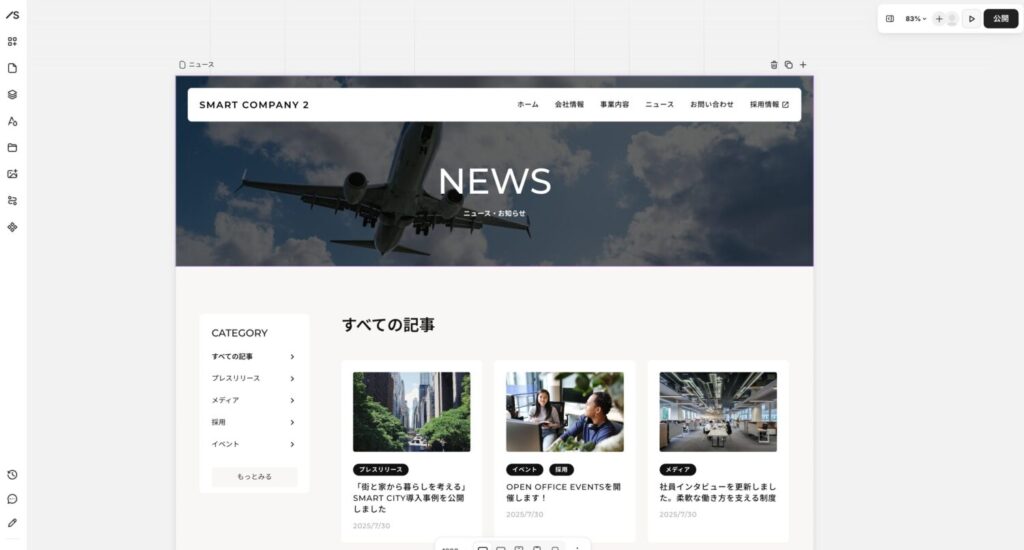Image resolution: width=1024 pixels, height=550 pixels.
Task: Open the Fonts and styles panel
Action: tap(12, 121)
